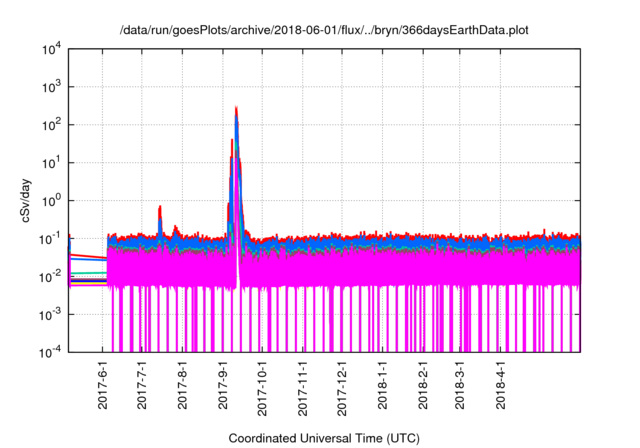The image size is (640, 448).
Task: Click the 2018-3-1 date tick label
Action: click(460, 385)
